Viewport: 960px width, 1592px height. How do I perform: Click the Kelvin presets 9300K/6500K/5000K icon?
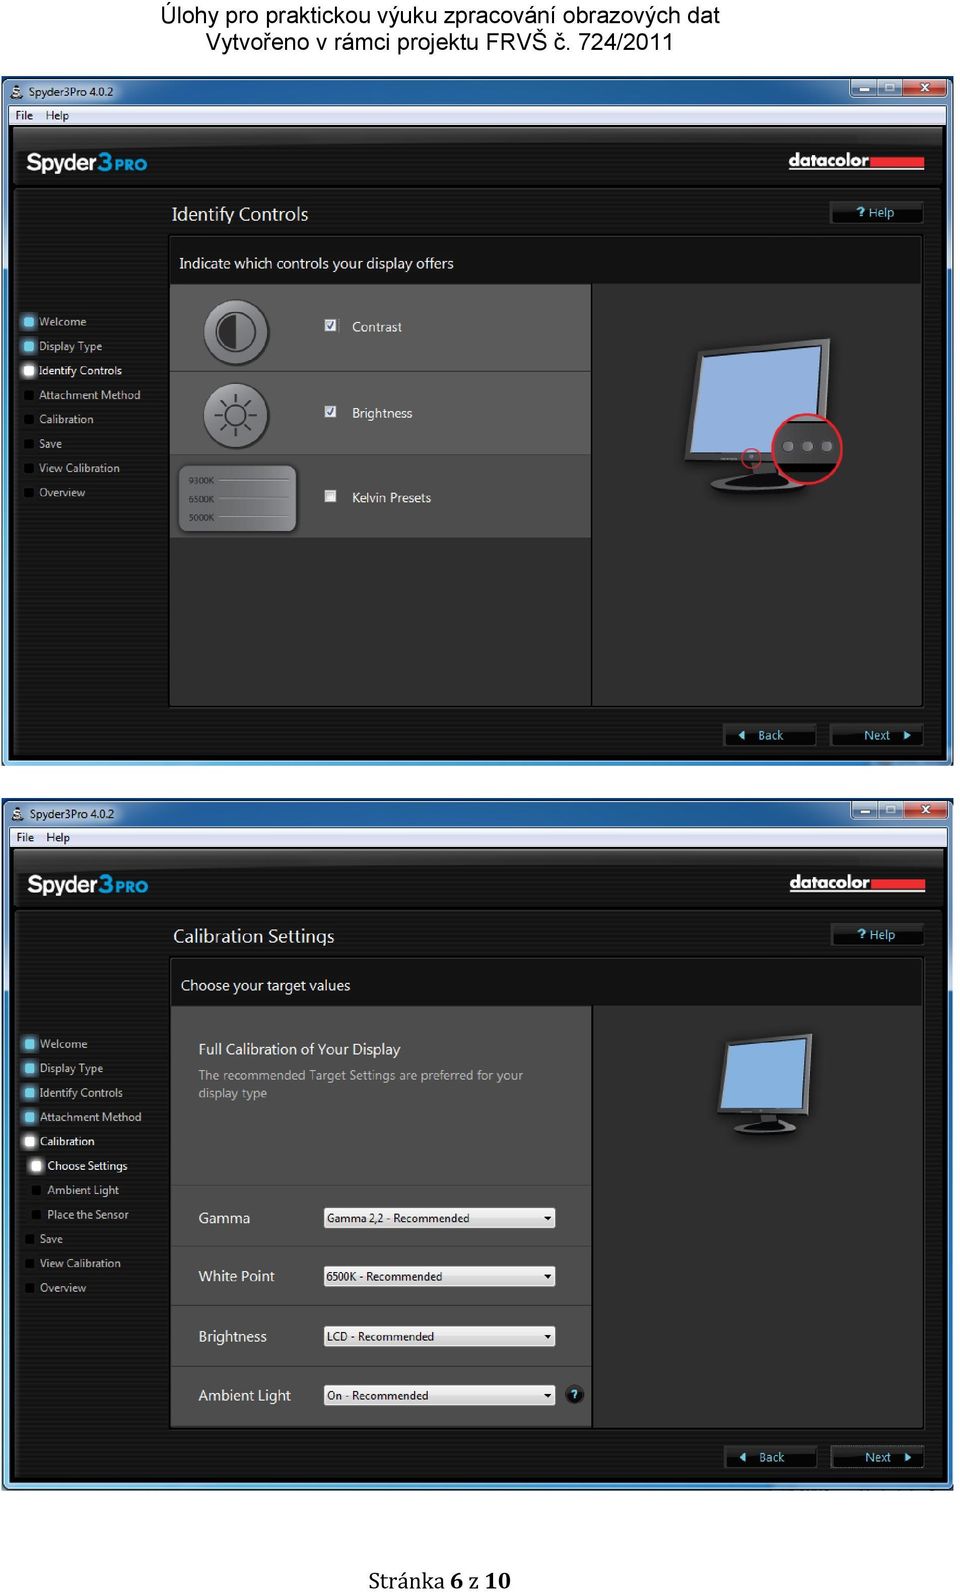(x=237, y=498)
